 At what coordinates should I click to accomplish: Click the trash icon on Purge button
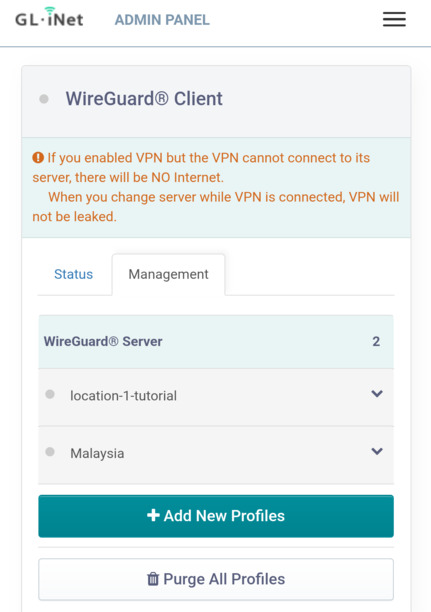tap(153, 579)
